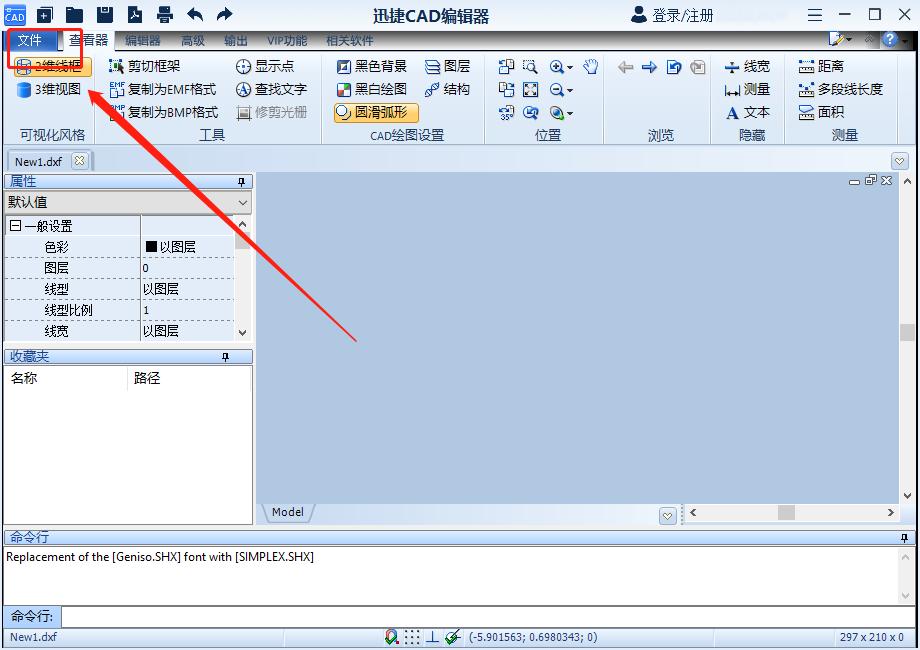Open the globe zoom options dropdown arrow
920x650 pixels.
tap(570, 113)
